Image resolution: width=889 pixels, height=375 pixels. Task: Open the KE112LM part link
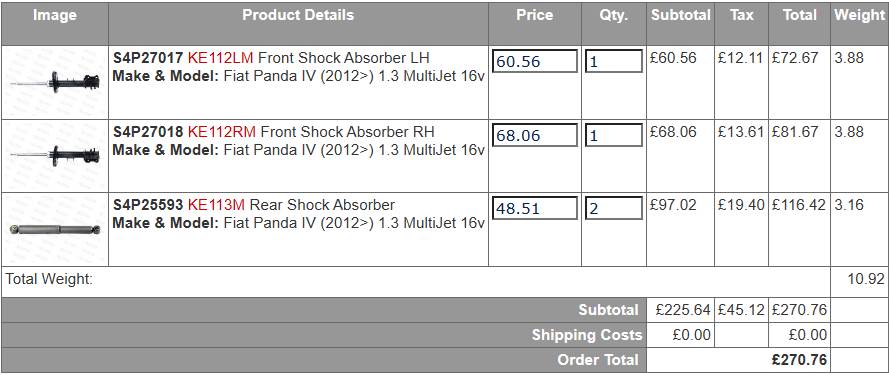(221, 58)
